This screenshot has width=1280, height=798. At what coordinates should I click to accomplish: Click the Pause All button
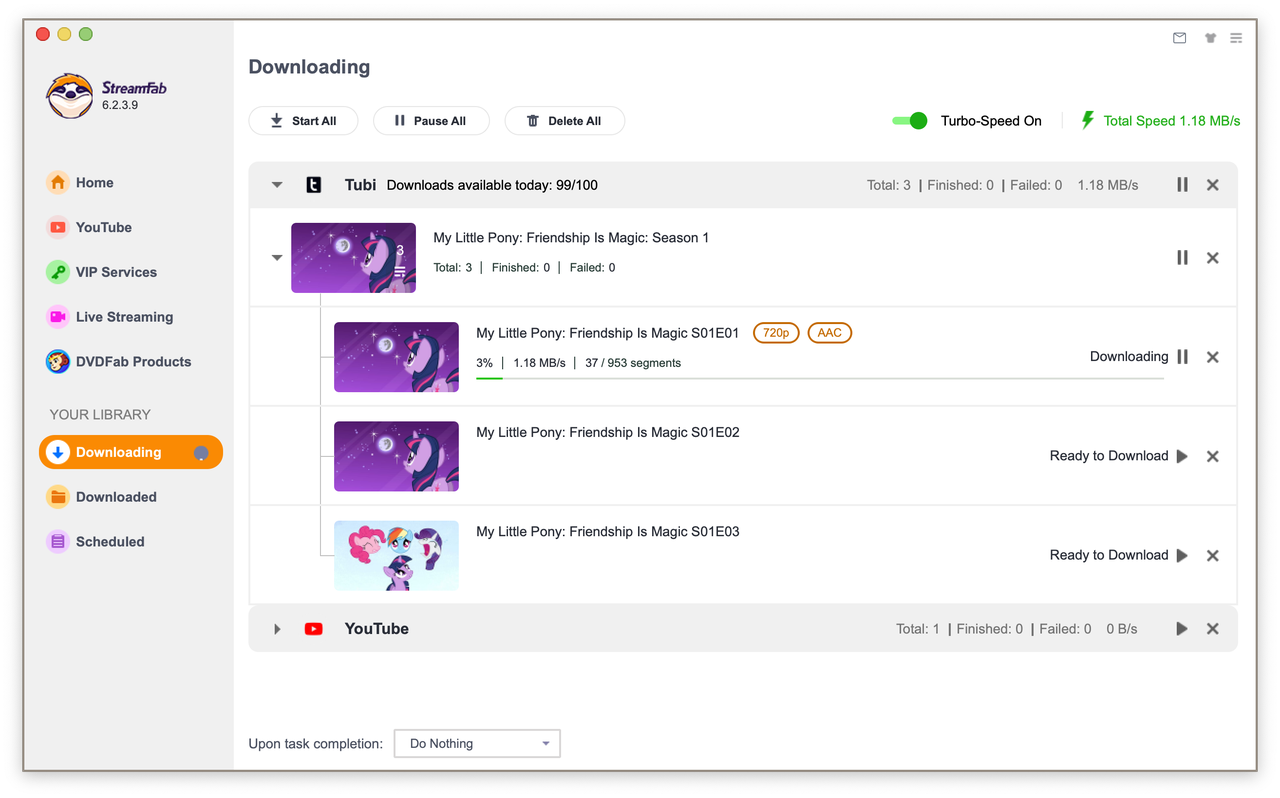(431, 121)
